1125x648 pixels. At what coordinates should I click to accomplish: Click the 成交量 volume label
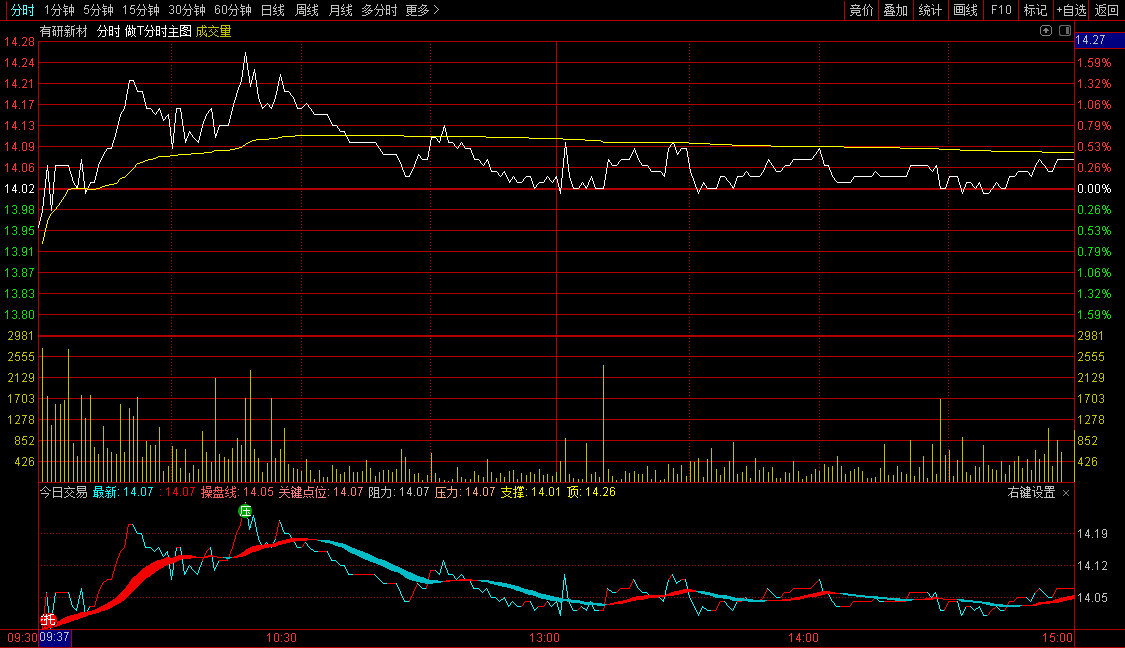pos(213,32)
